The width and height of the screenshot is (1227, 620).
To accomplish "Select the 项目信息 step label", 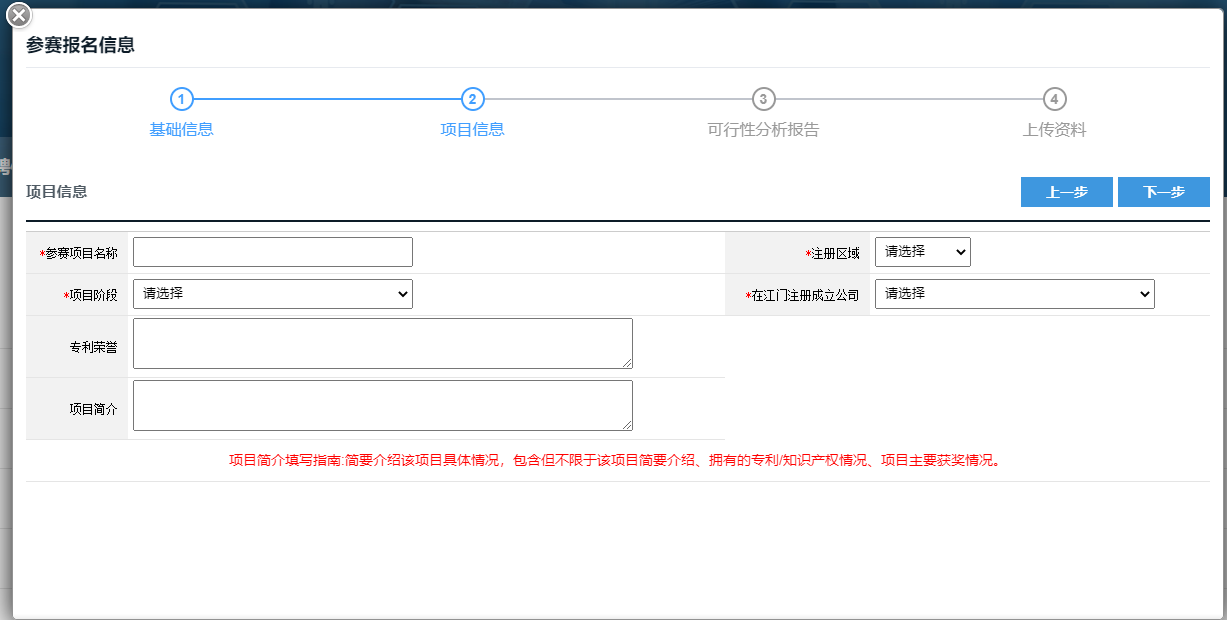I will [472, 129].
